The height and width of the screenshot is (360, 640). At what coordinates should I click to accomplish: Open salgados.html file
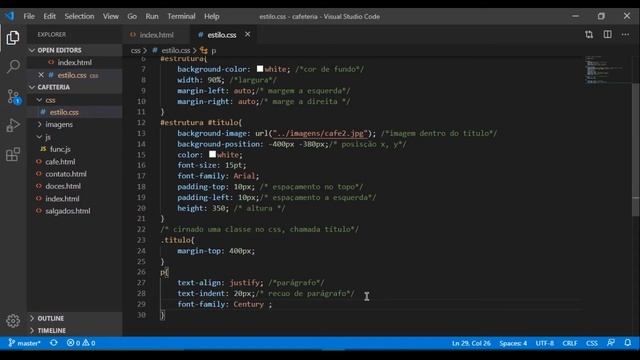[68, 211]
